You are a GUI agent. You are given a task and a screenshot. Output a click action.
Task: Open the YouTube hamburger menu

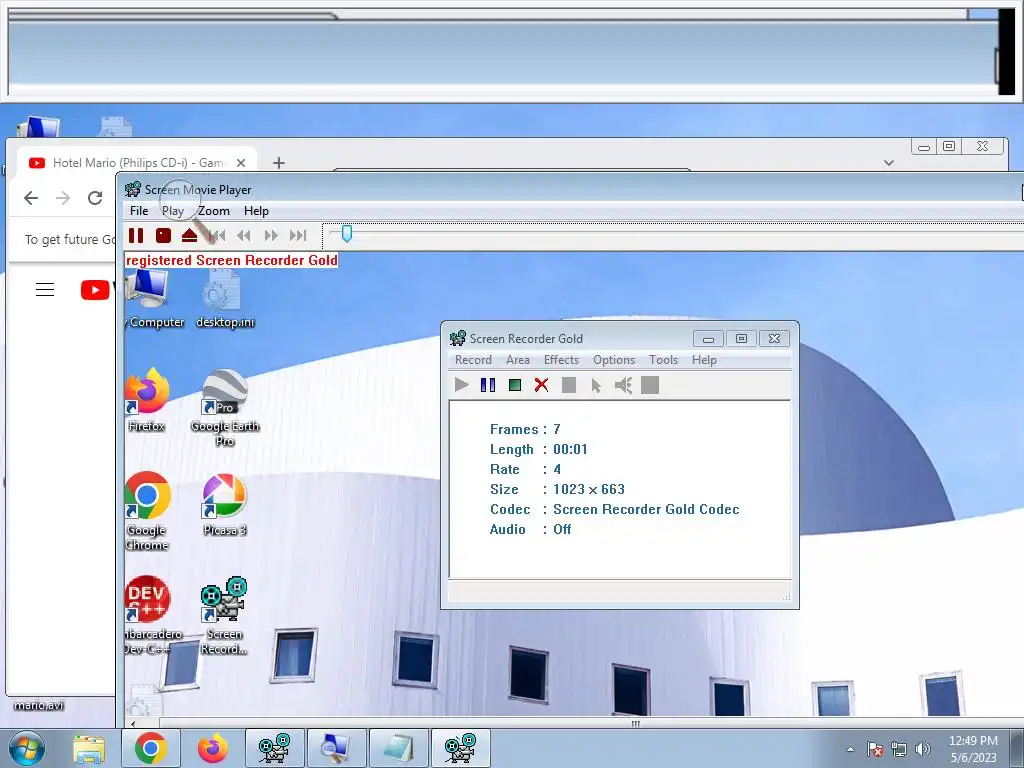point(45,289)
